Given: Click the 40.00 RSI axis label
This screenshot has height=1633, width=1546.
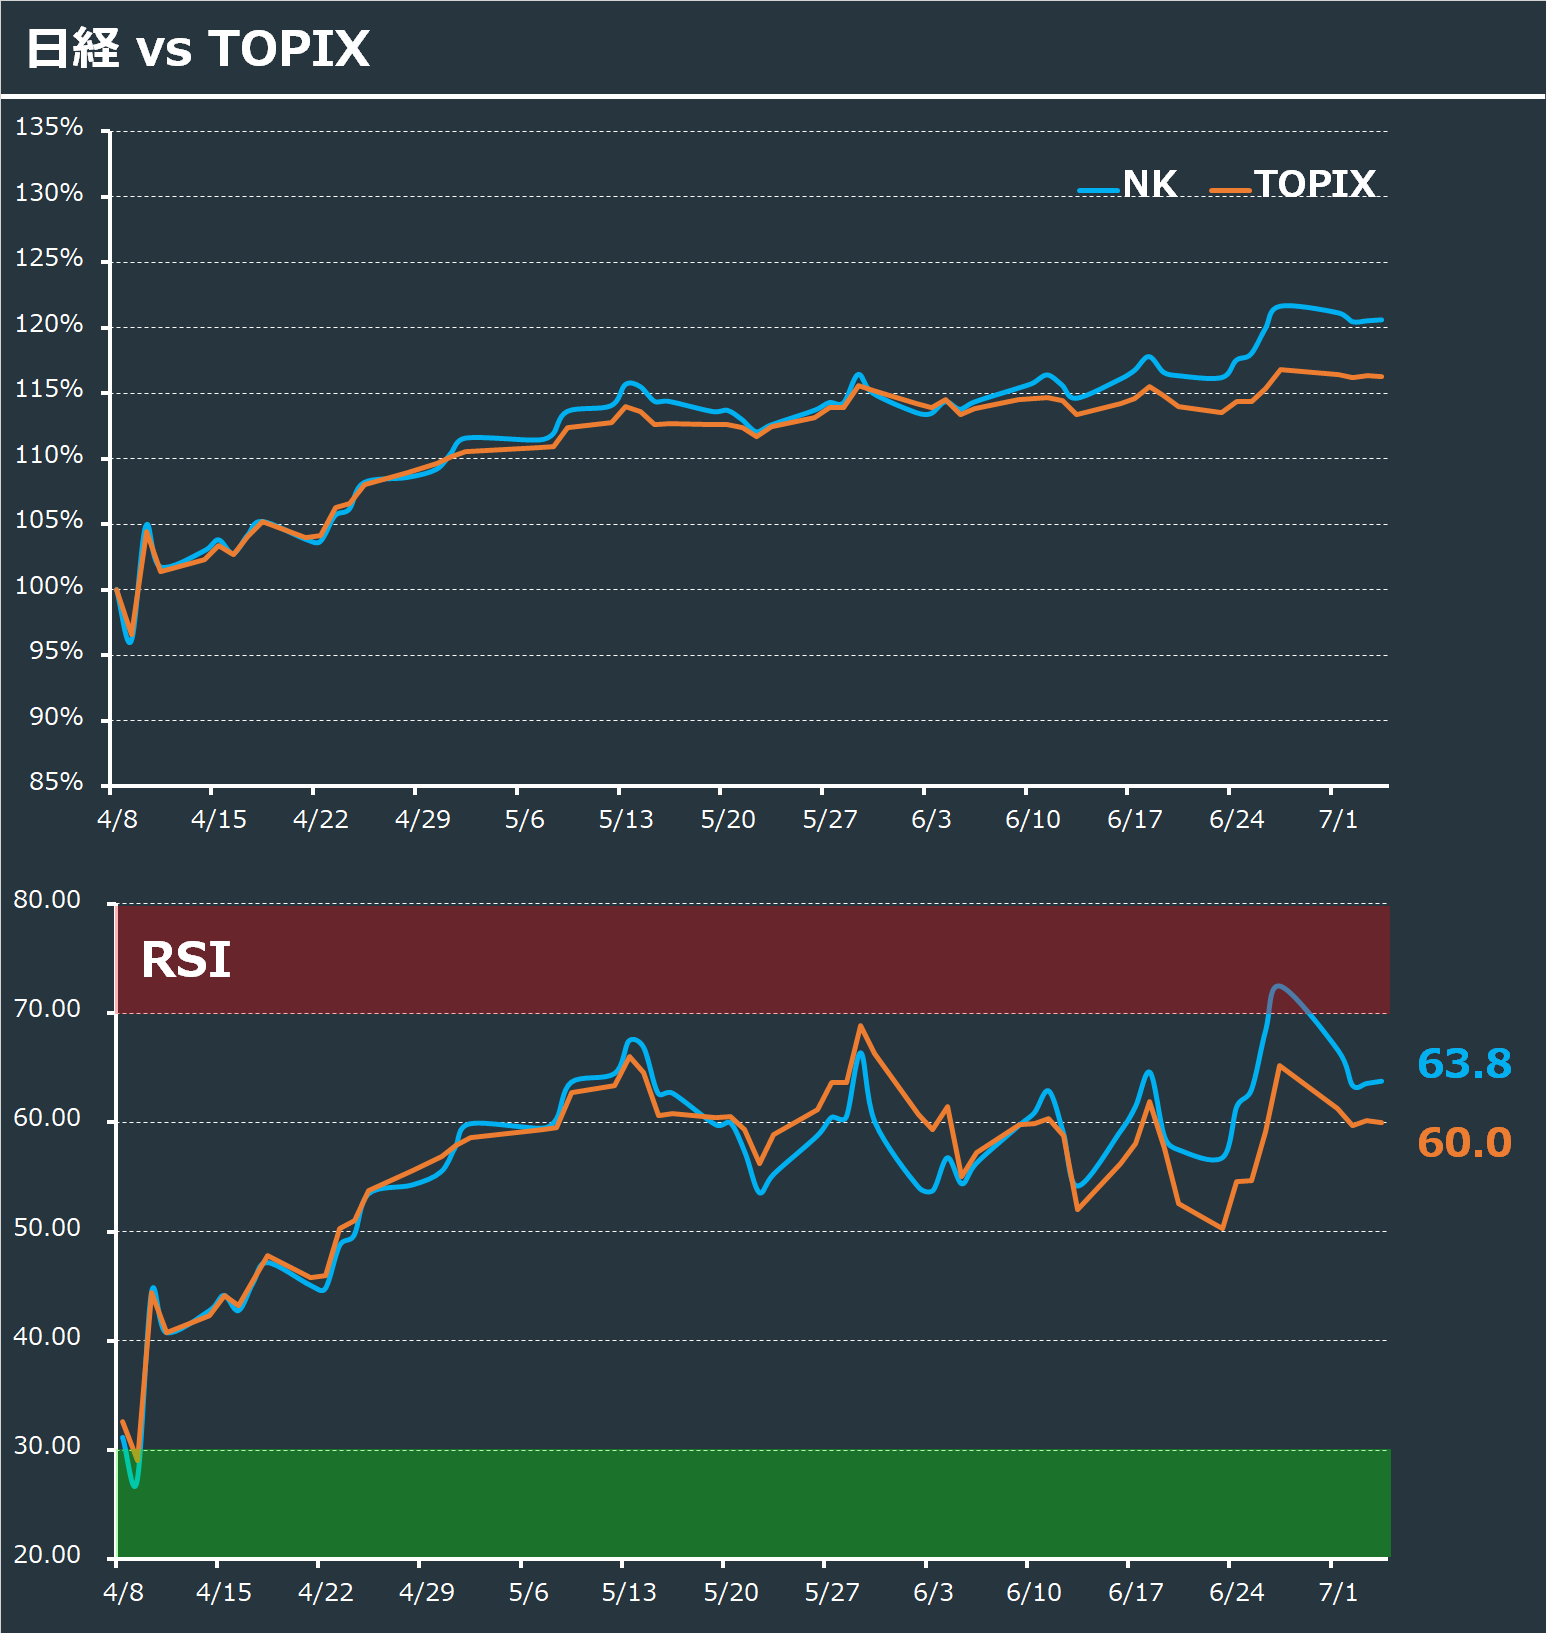Looking at the screenshot, I should click(x=47, y=1337).
